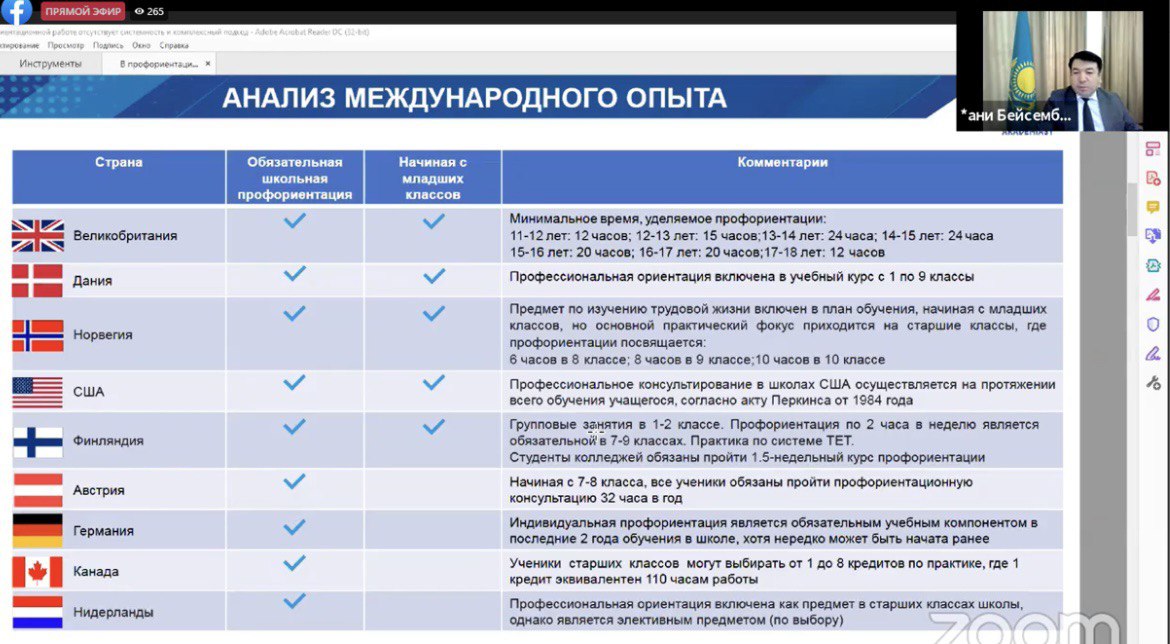Click the США flag image
Image resolution: width=1170 pixels, height=644 pixels.
[x=37, y=392]
